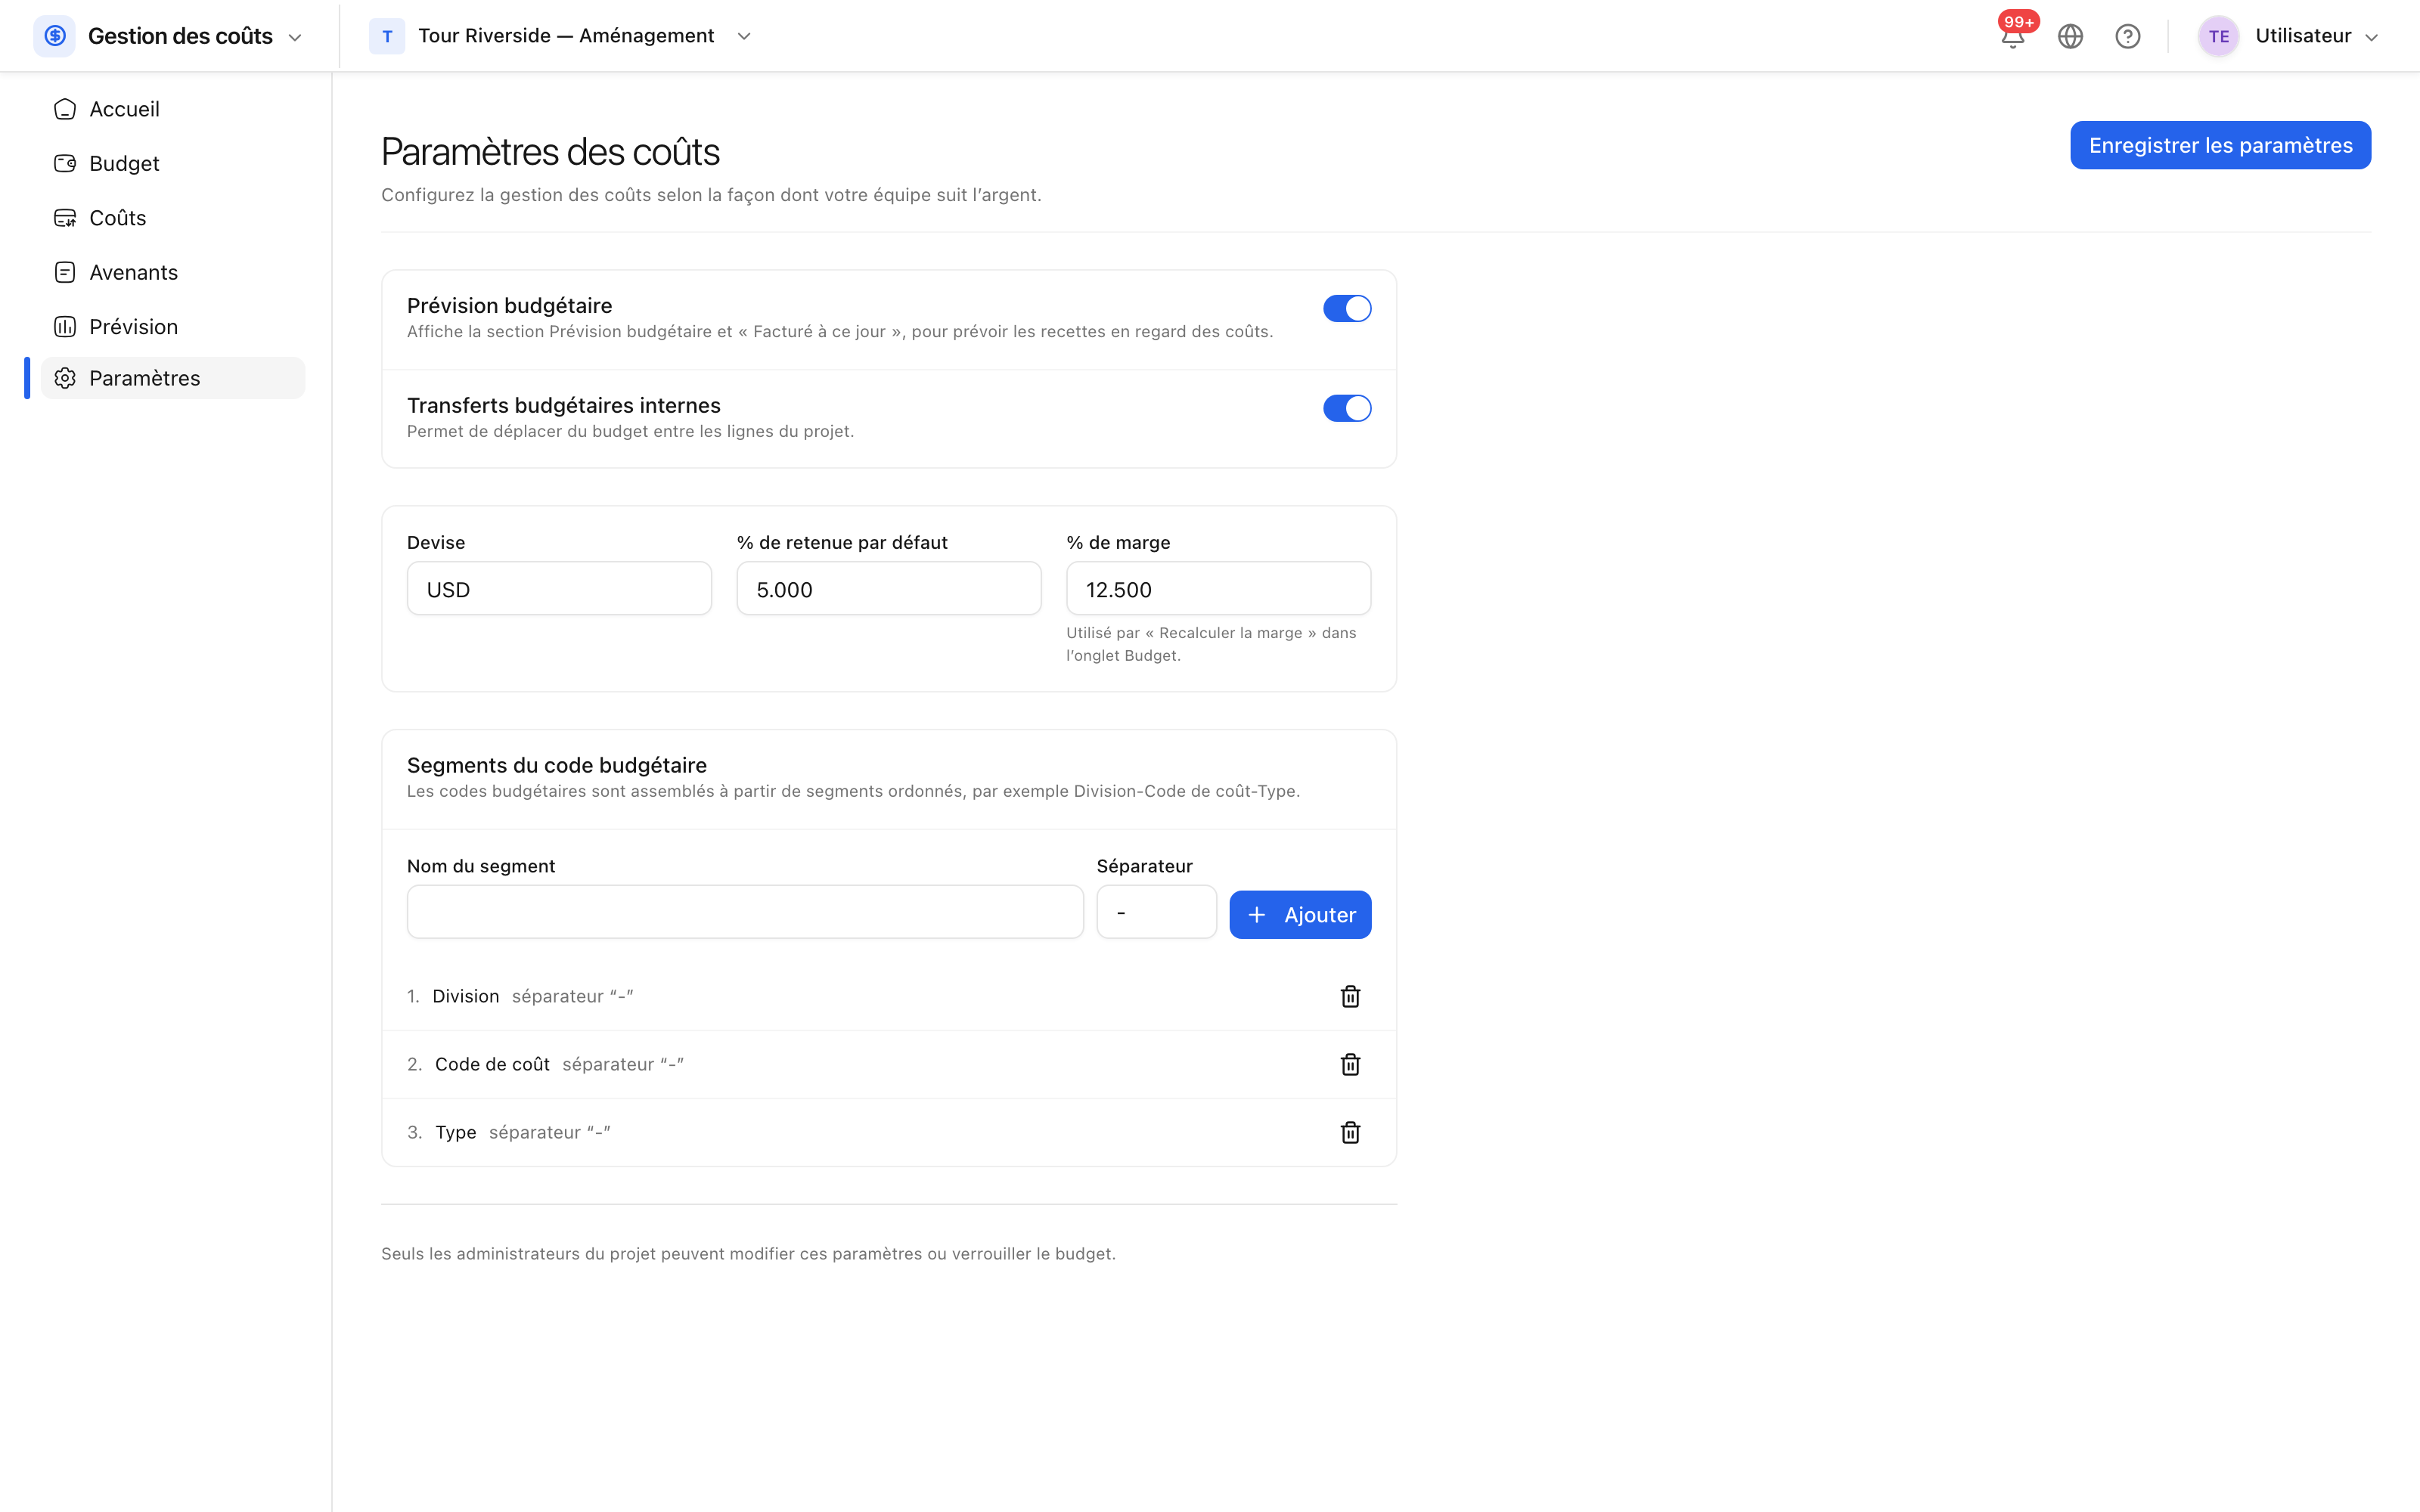
Task: Expand the Gestion des coûts app dropdown
Action: pyautogui.click(x=295, y=37)
